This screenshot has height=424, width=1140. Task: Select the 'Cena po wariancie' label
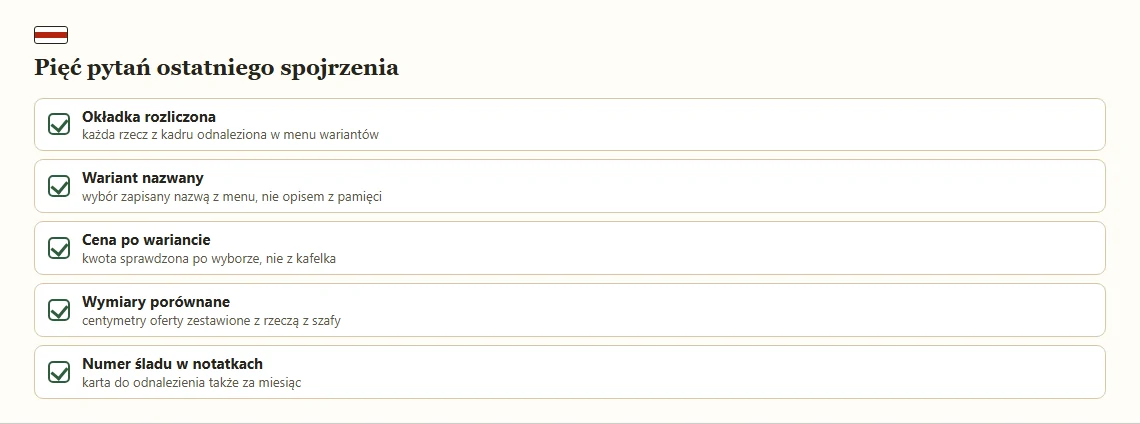(x=146, y=239)
